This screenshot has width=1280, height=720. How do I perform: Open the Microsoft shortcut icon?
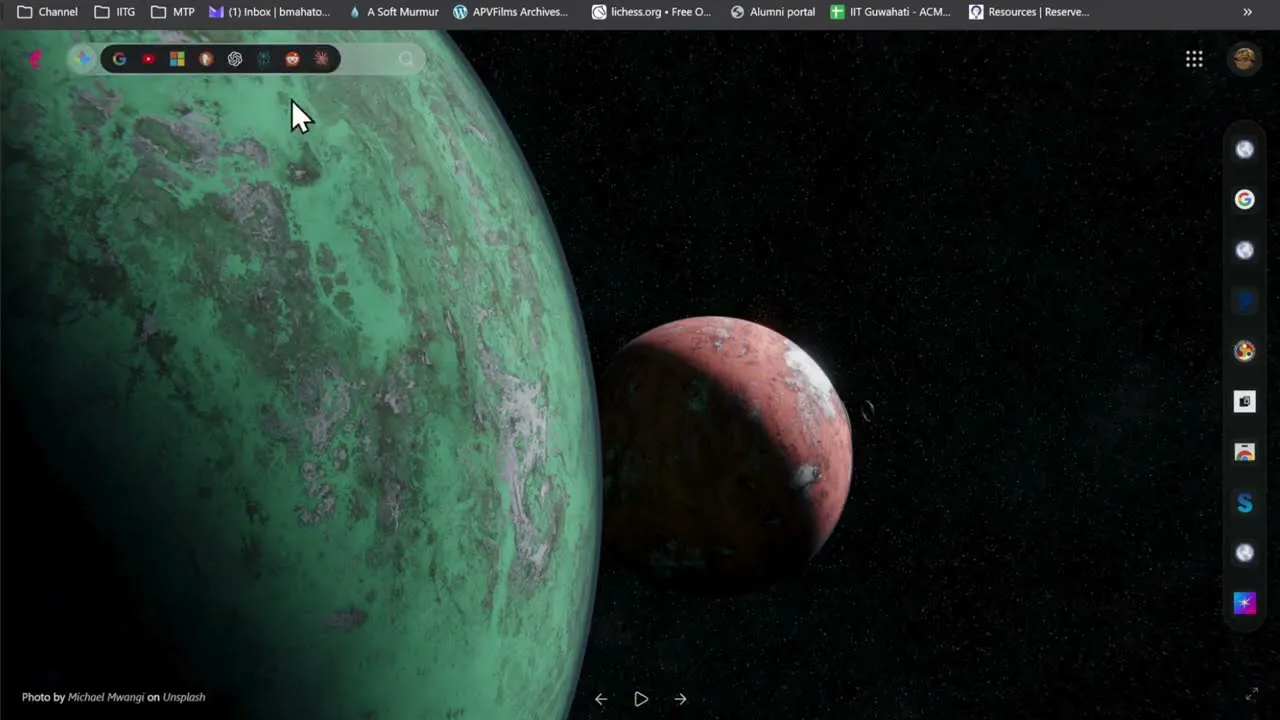[177, 59]
